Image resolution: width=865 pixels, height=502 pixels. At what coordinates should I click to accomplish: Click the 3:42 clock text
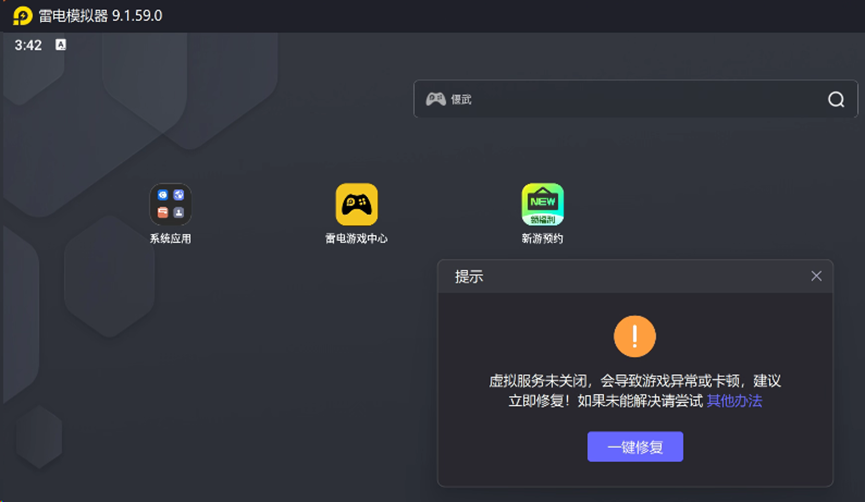[x=28, y=45]
